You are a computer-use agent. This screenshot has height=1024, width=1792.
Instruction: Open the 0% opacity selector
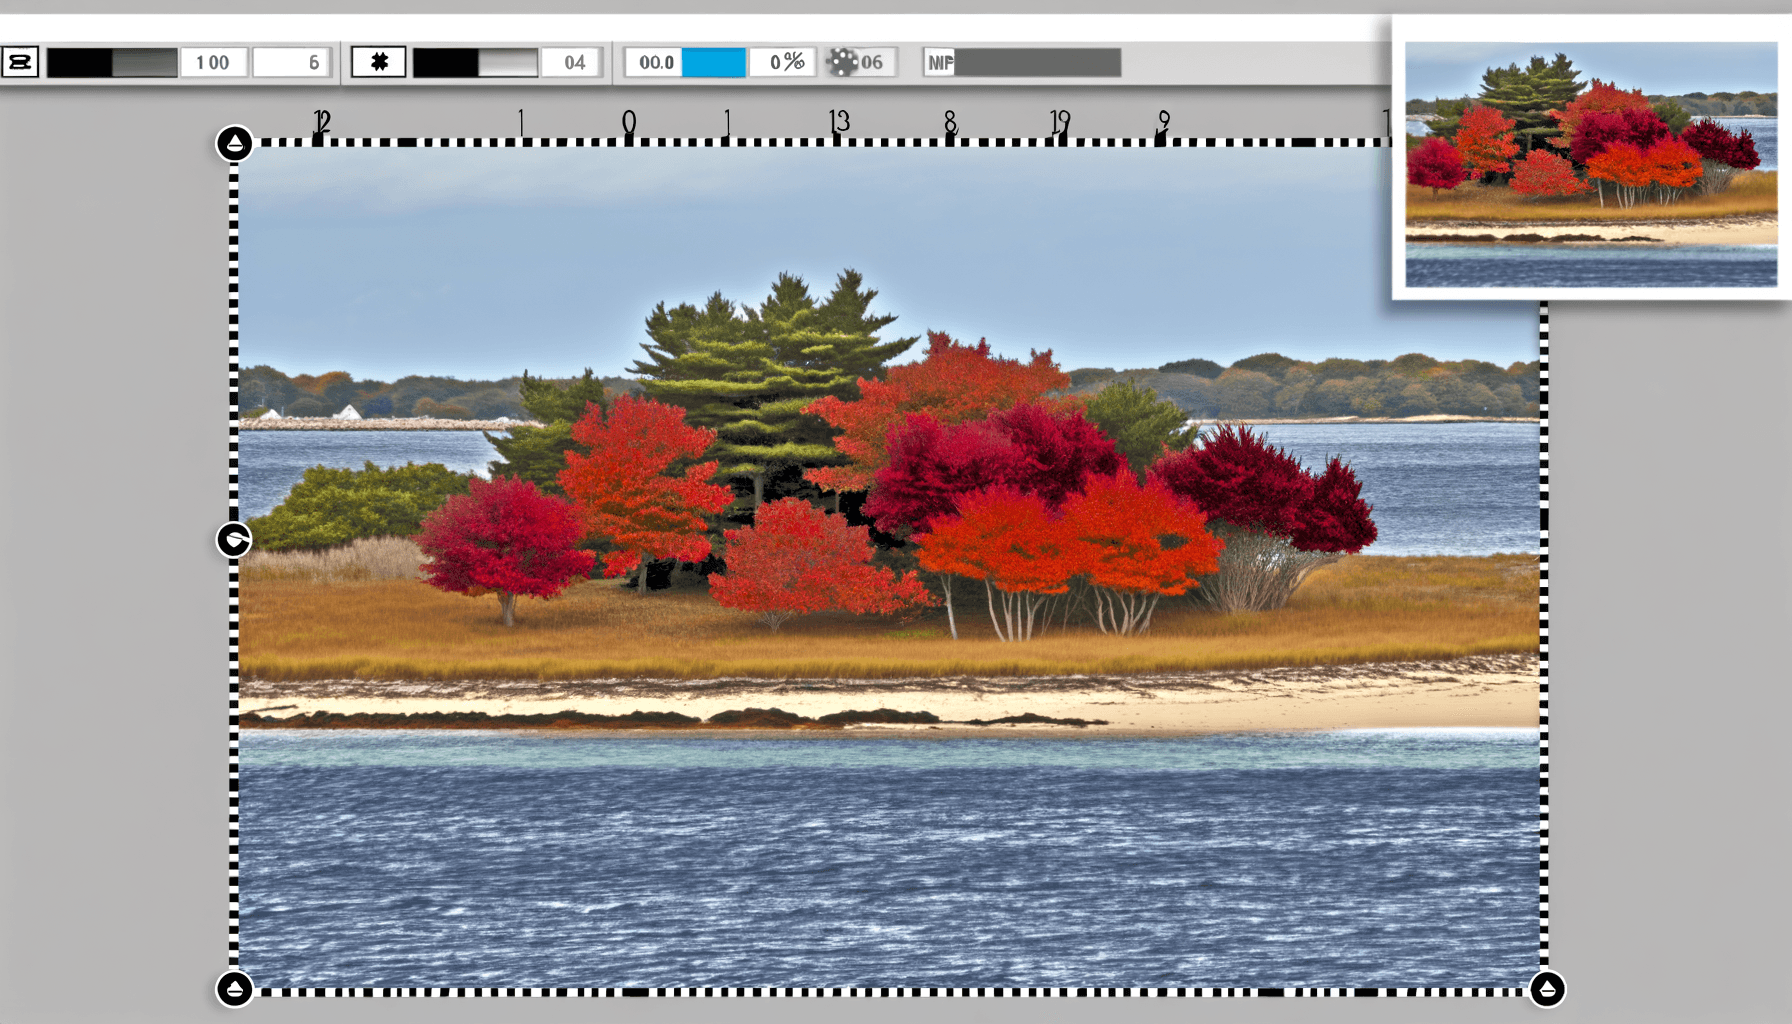783,62
